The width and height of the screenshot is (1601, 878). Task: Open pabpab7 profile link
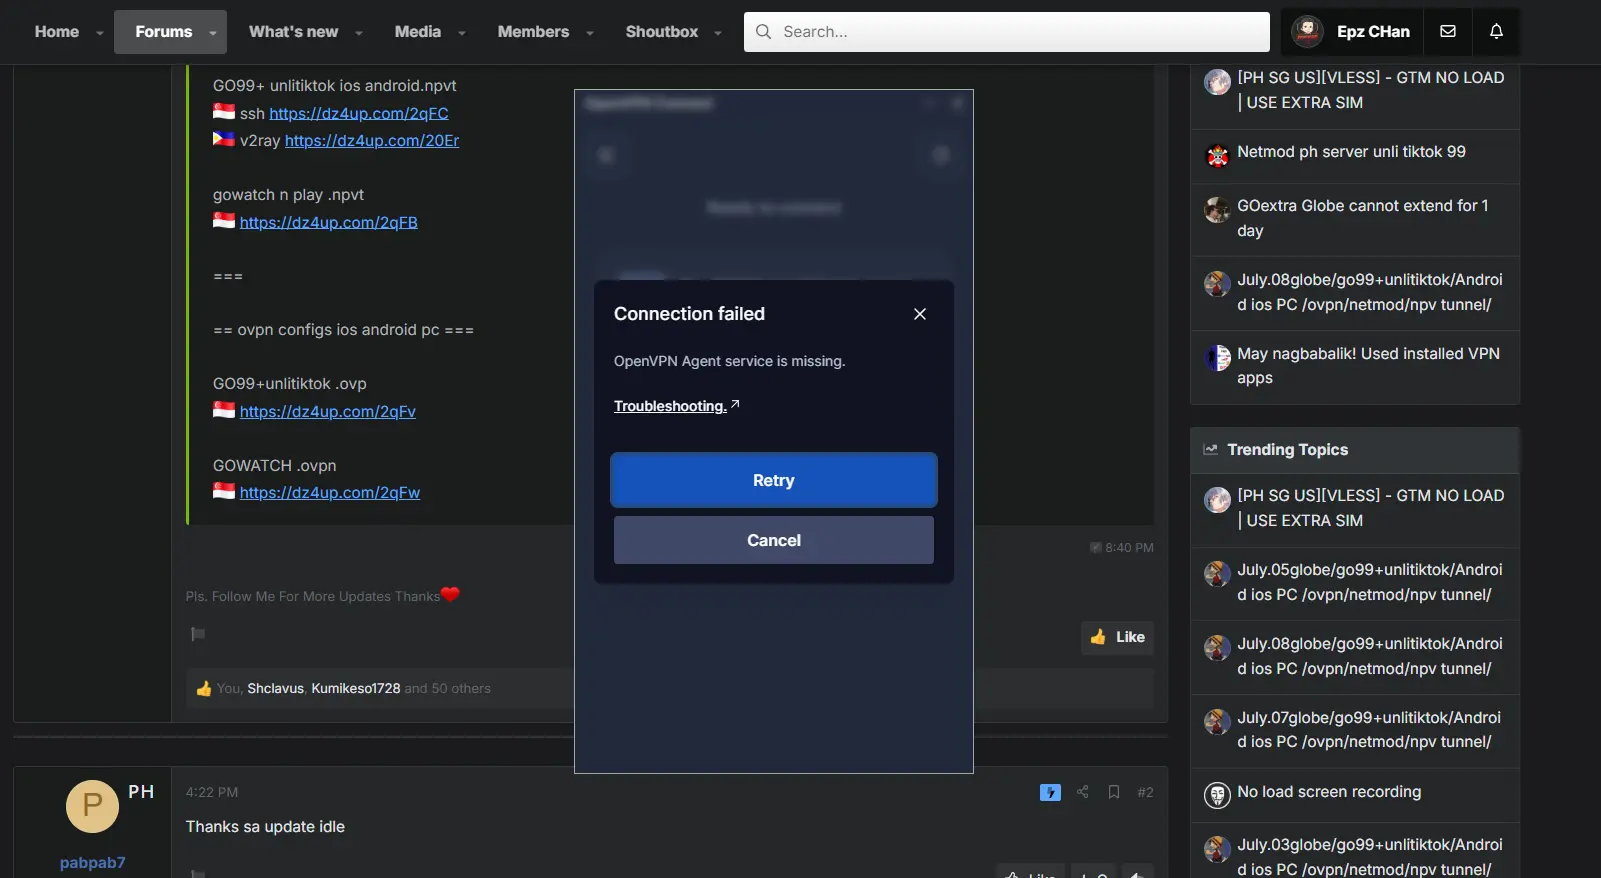[x=92, y=863]
